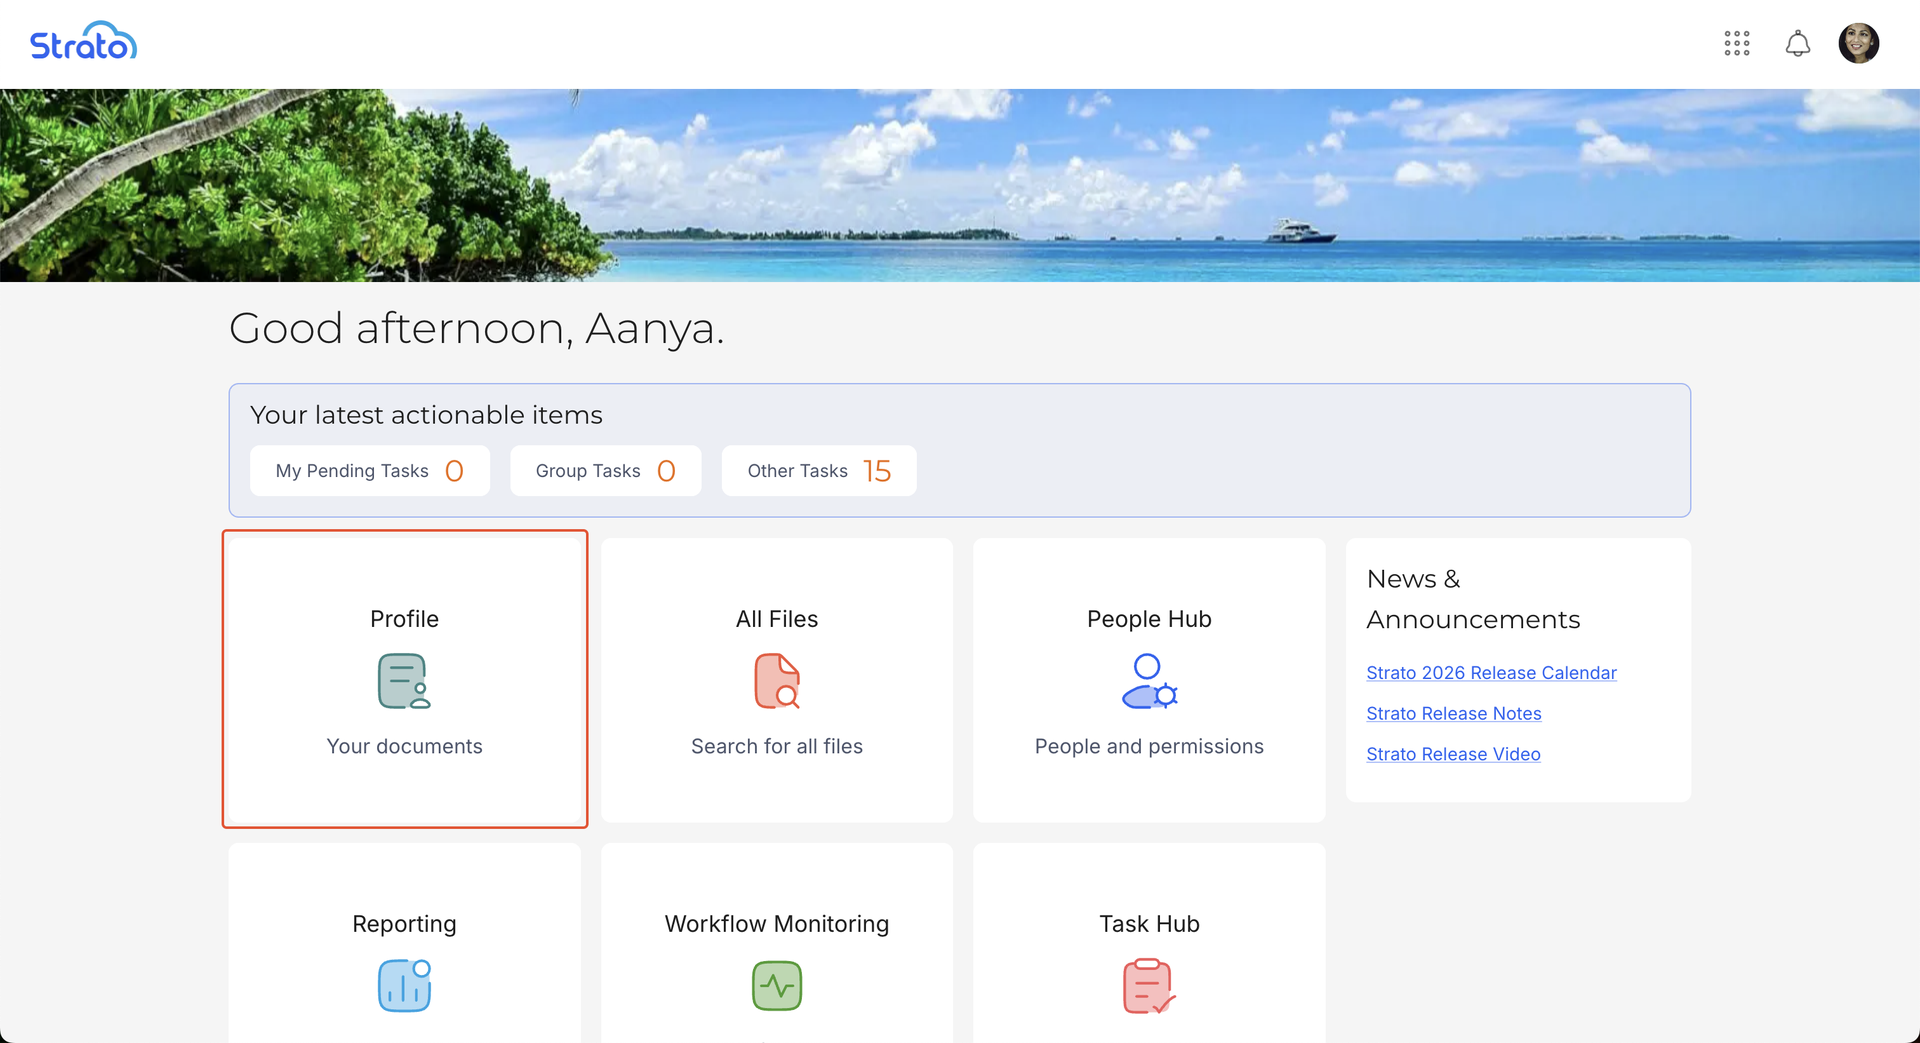Click the All Files search icon
This screenshot has height=1043, width=1920.
click(777, 681)
